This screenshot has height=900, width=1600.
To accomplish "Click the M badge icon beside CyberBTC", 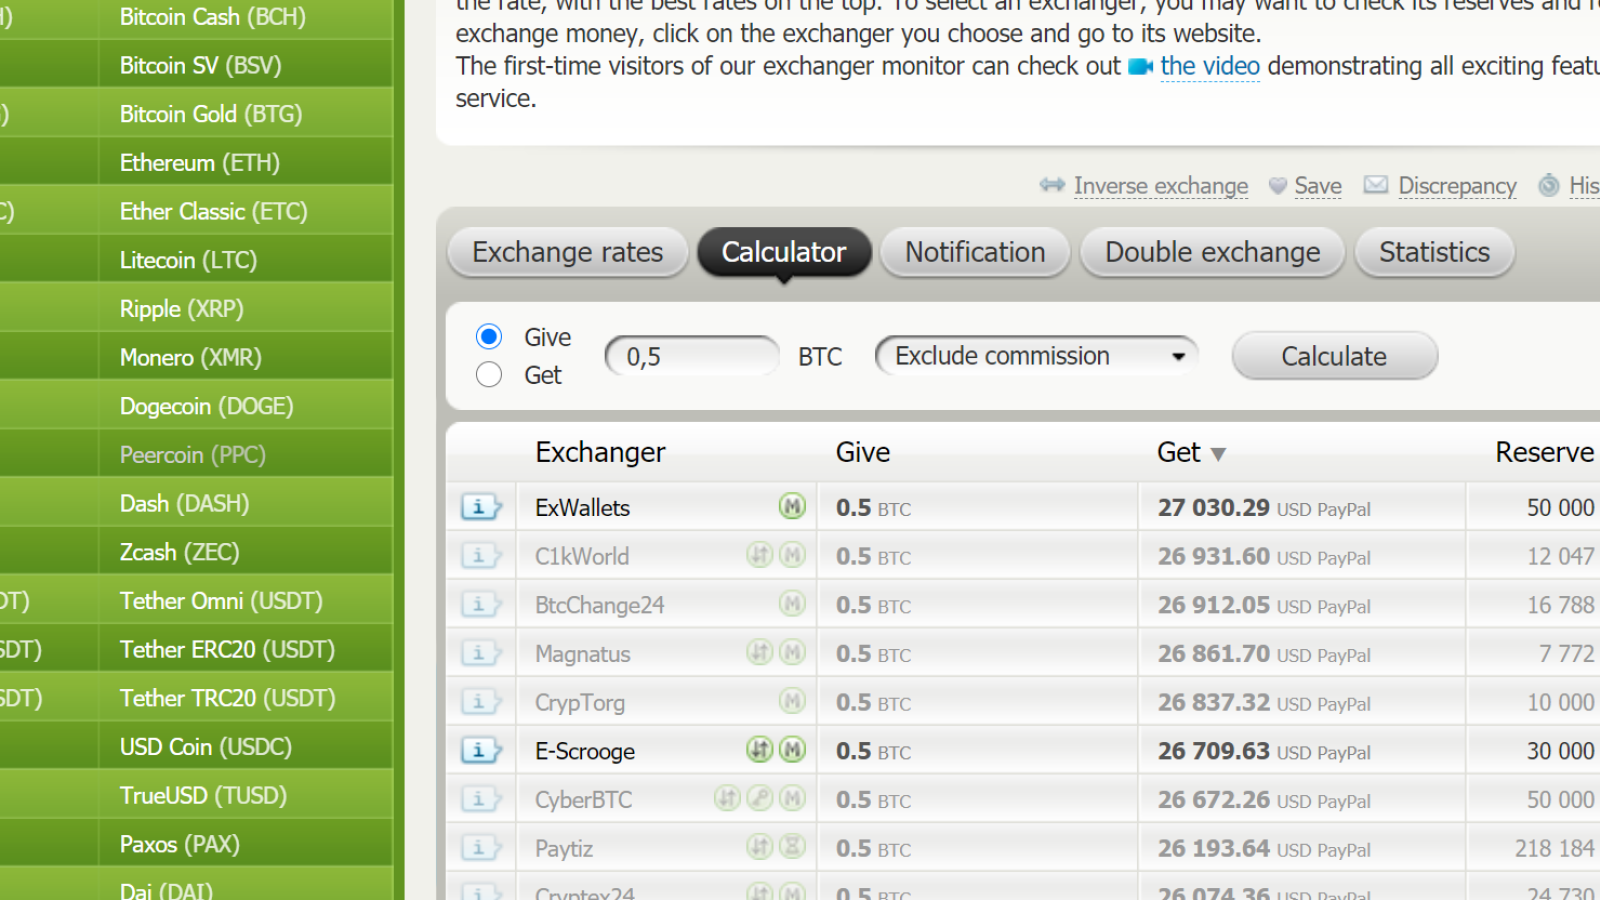I will pos(792,798).
